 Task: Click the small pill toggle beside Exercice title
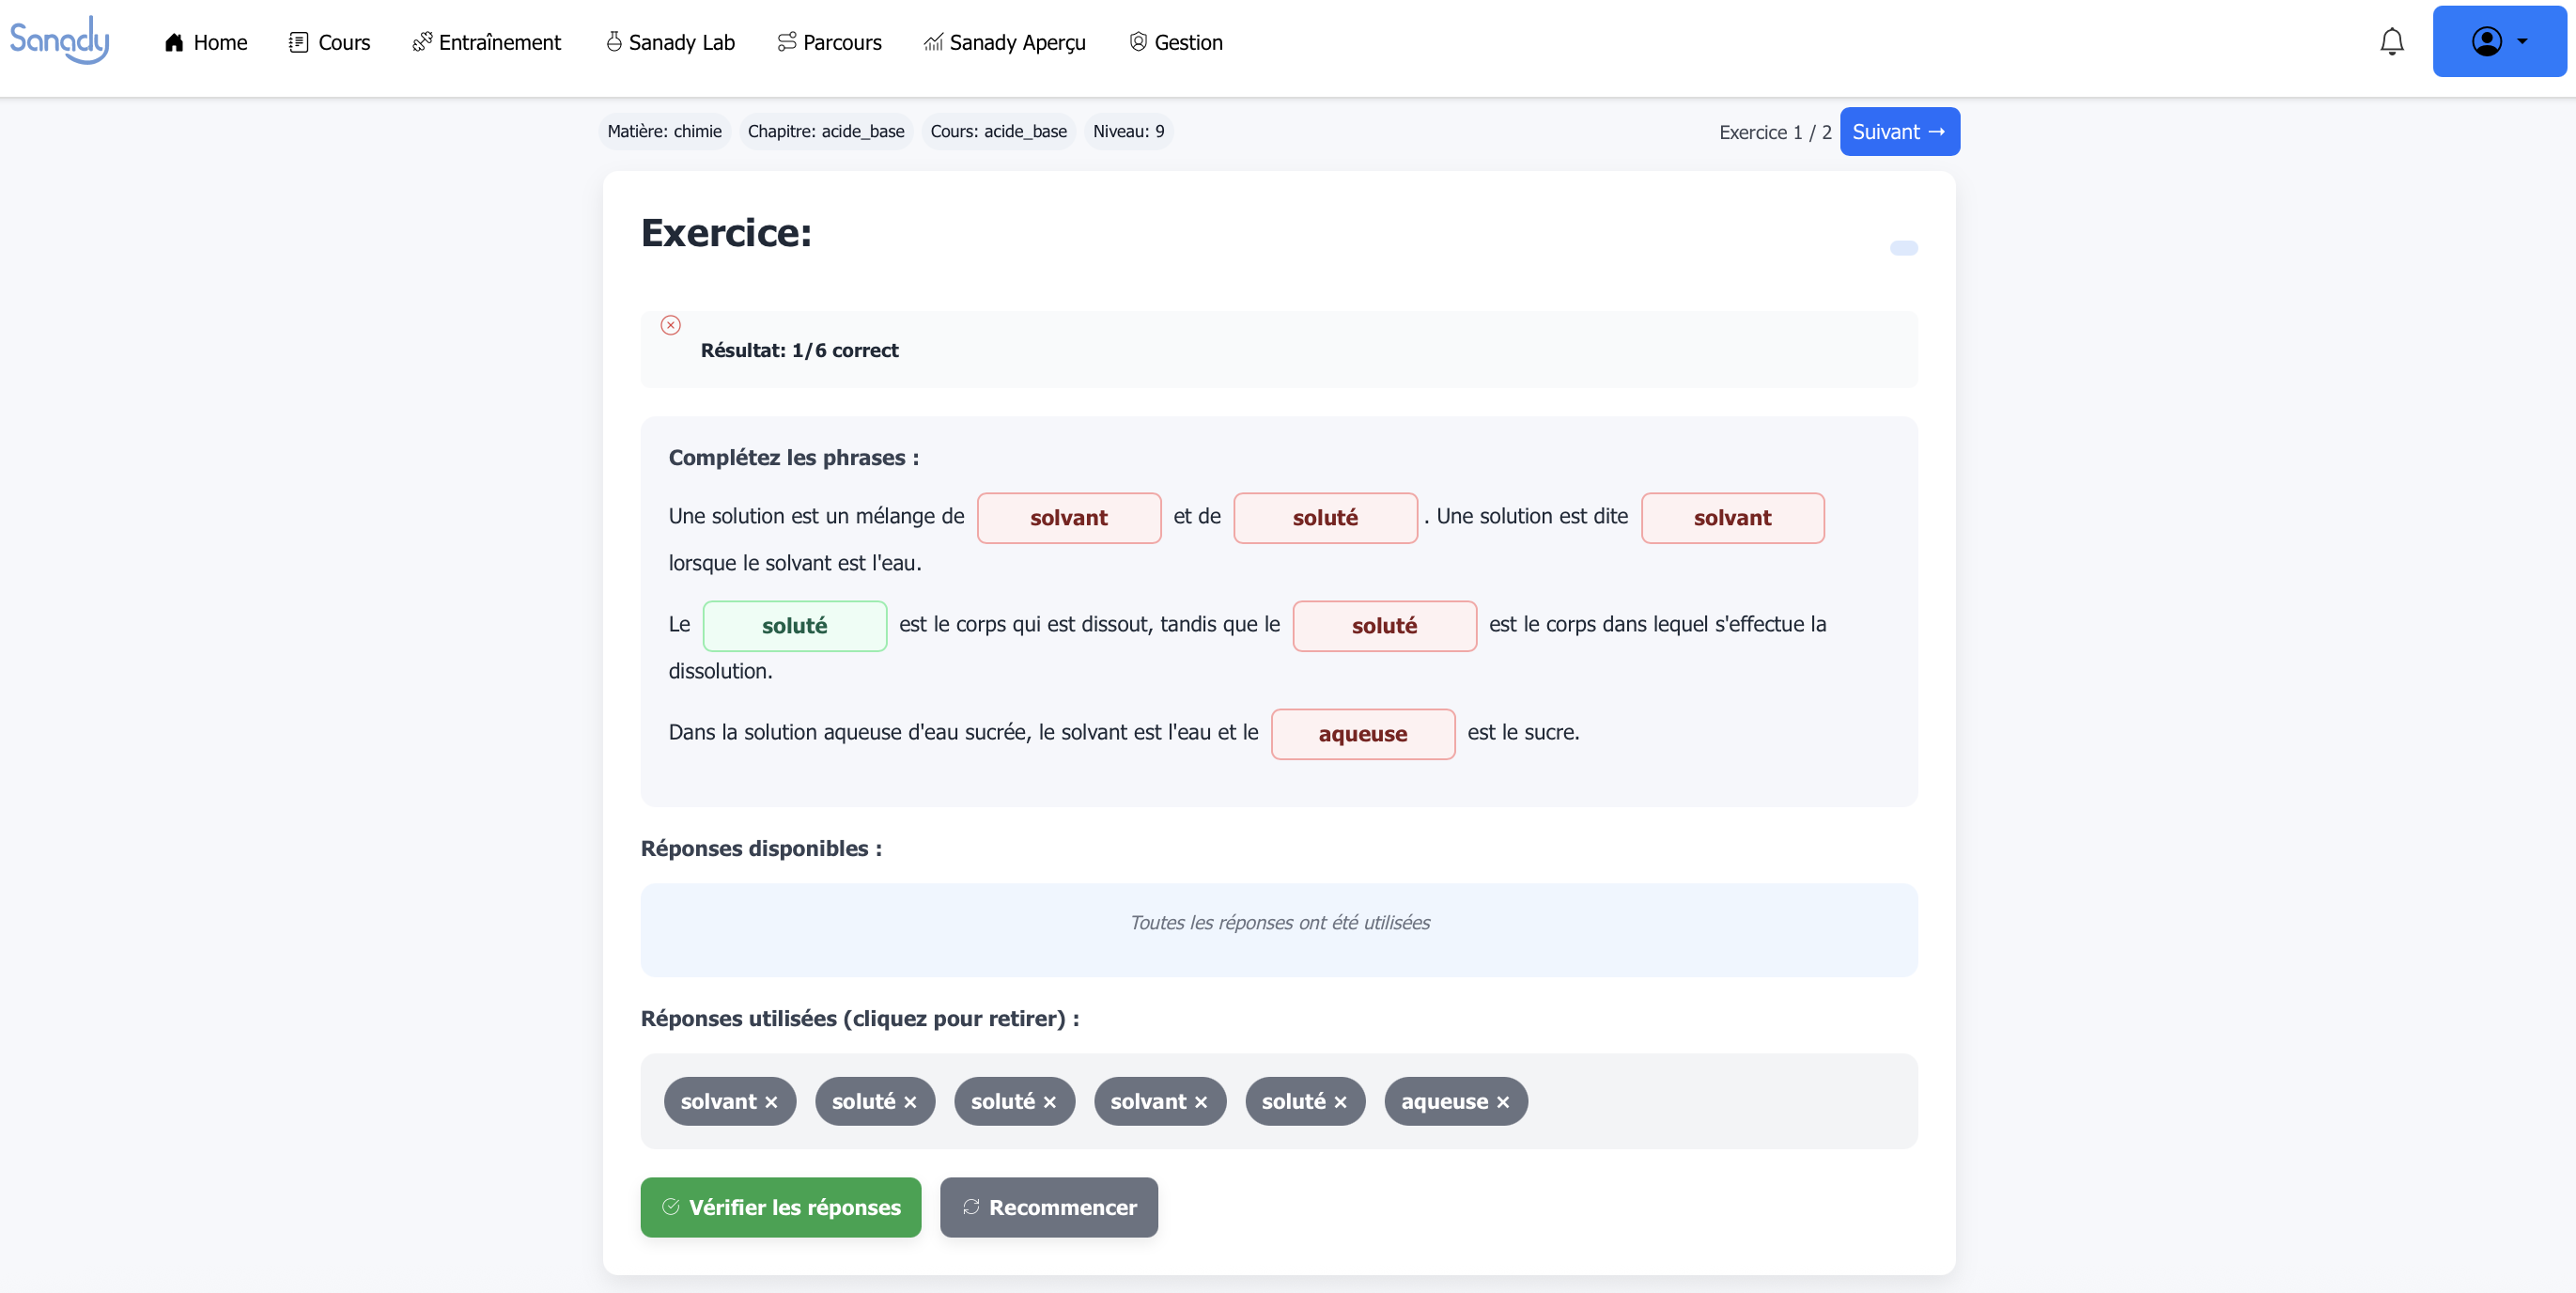coord(1903,248)
